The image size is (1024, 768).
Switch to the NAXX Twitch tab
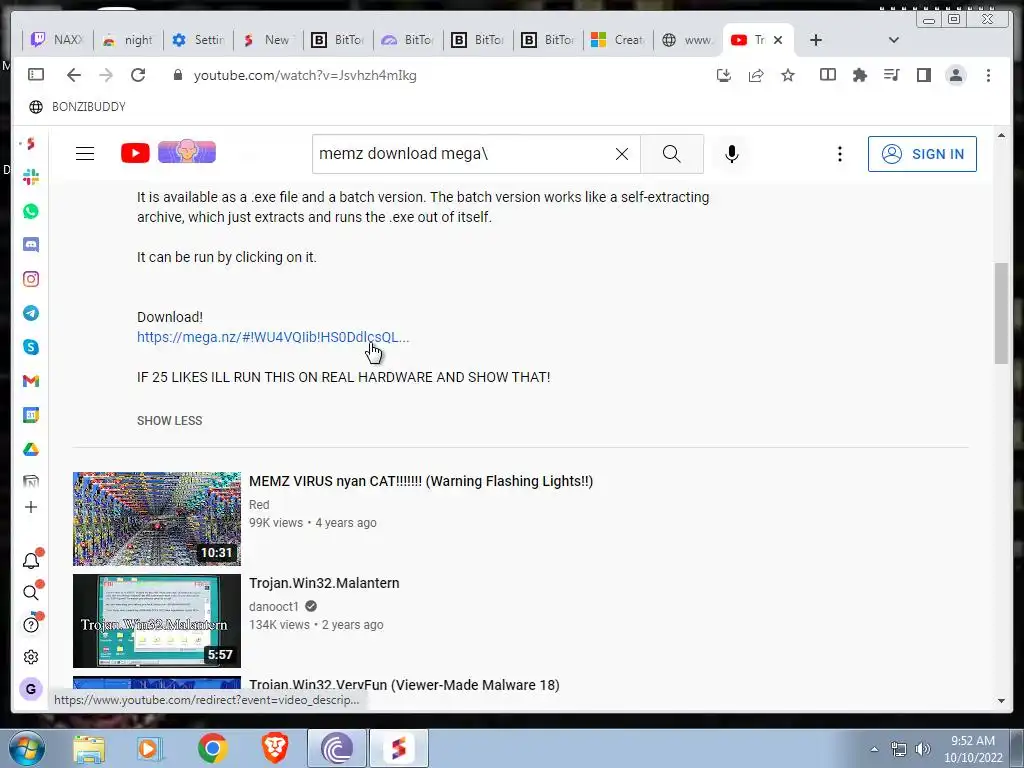click(58, 40)
